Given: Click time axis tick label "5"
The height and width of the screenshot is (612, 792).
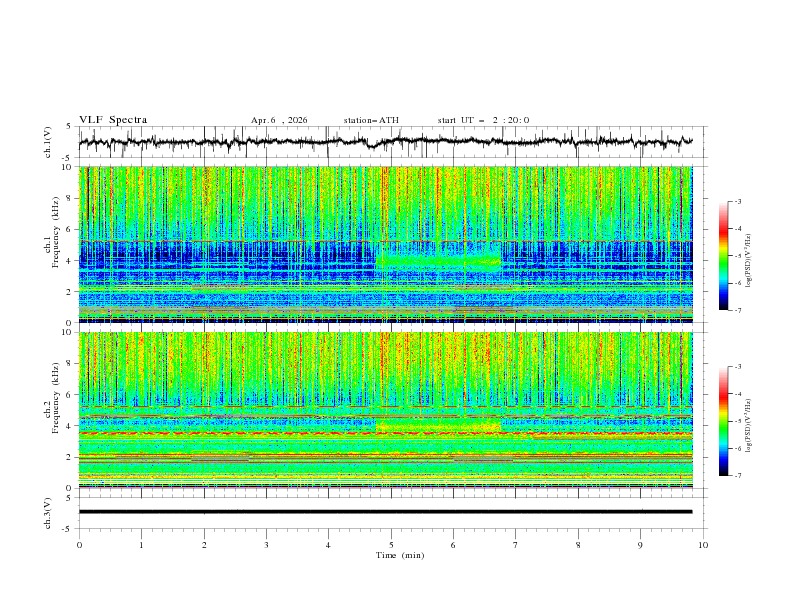Looking at the screenshot, I should tap(391, 545).
